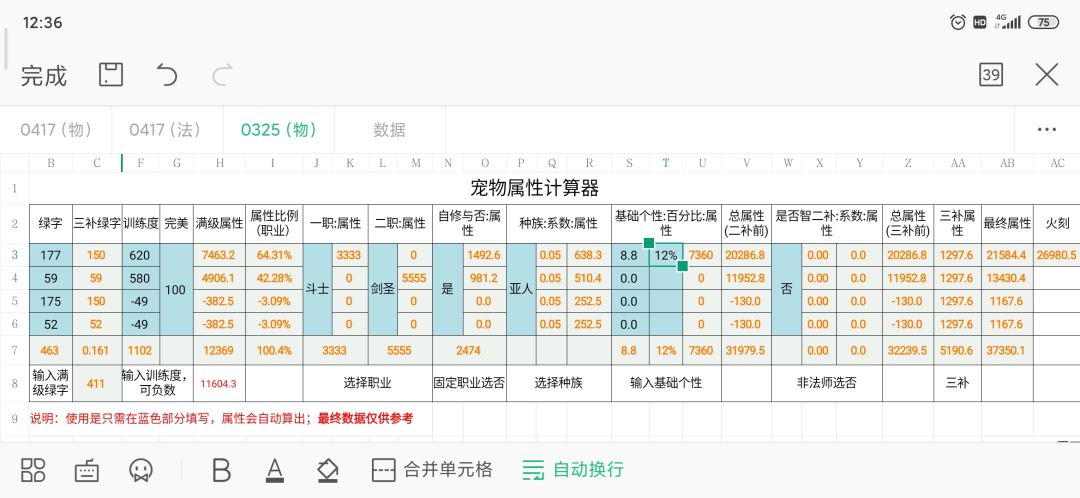Select the title cell 宠物属性计算器

pyautogui.click(x=534, y=187)
